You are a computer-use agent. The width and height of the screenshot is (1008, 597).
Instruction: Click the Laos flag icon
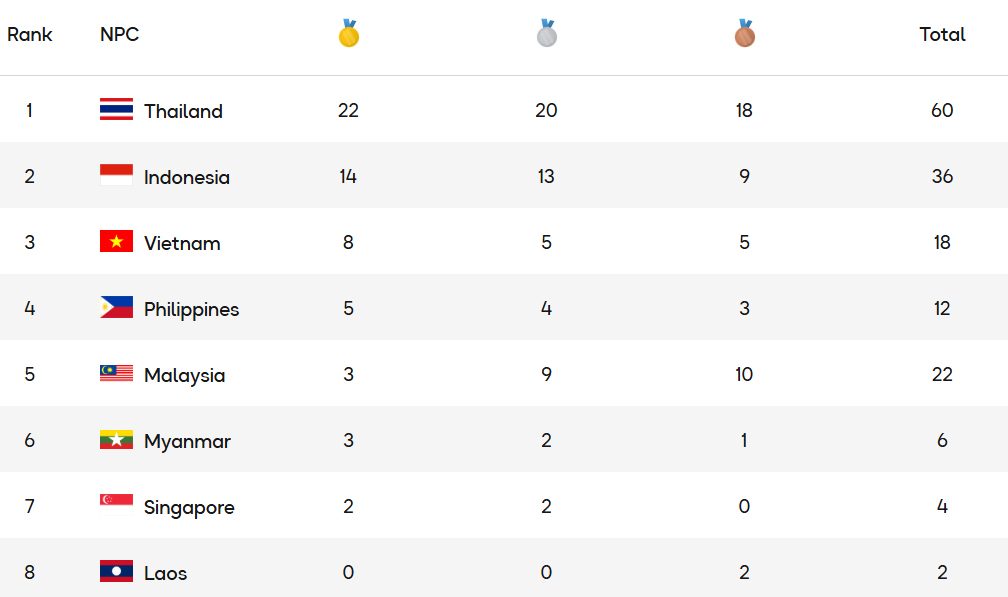(x=116, y=572)
